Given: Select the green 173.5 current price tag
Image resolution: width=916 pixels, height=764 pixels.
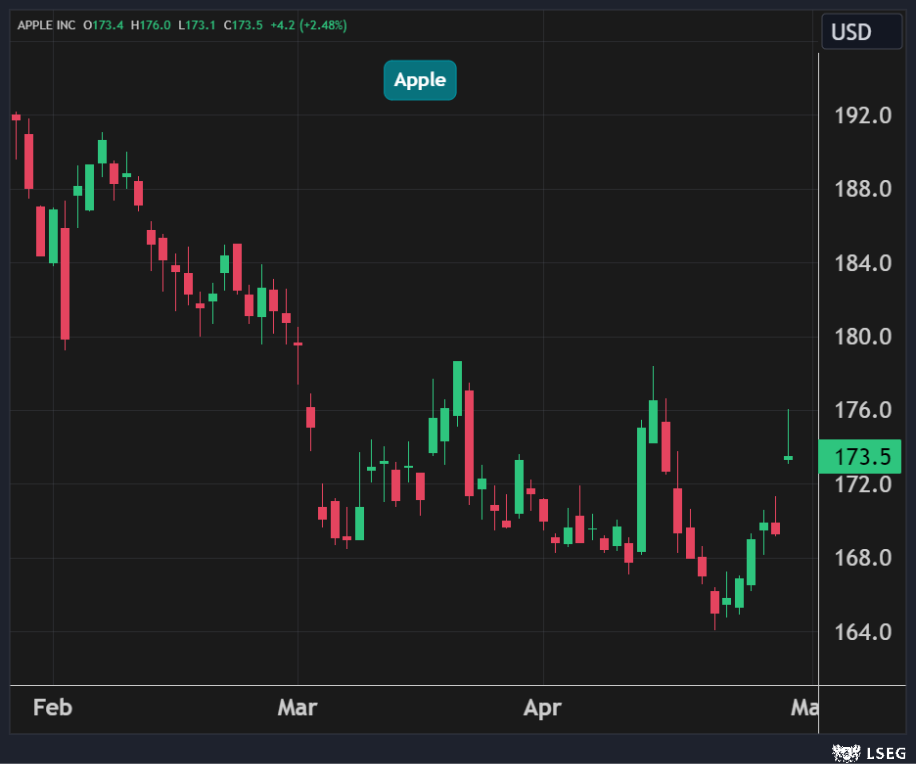Looking at the screenshot, I should [x=860, y=457].
